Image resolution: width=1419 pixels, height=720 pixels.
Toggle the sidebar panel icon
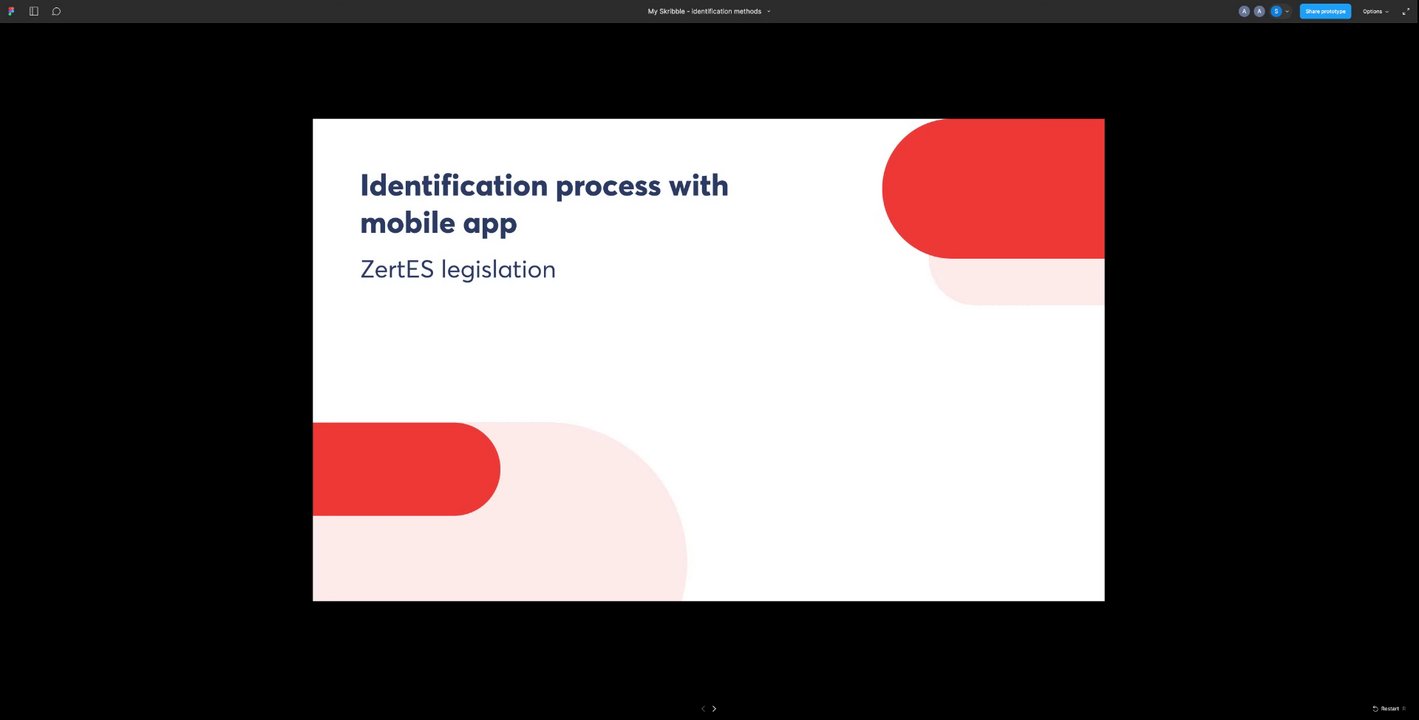click(34, 11)
